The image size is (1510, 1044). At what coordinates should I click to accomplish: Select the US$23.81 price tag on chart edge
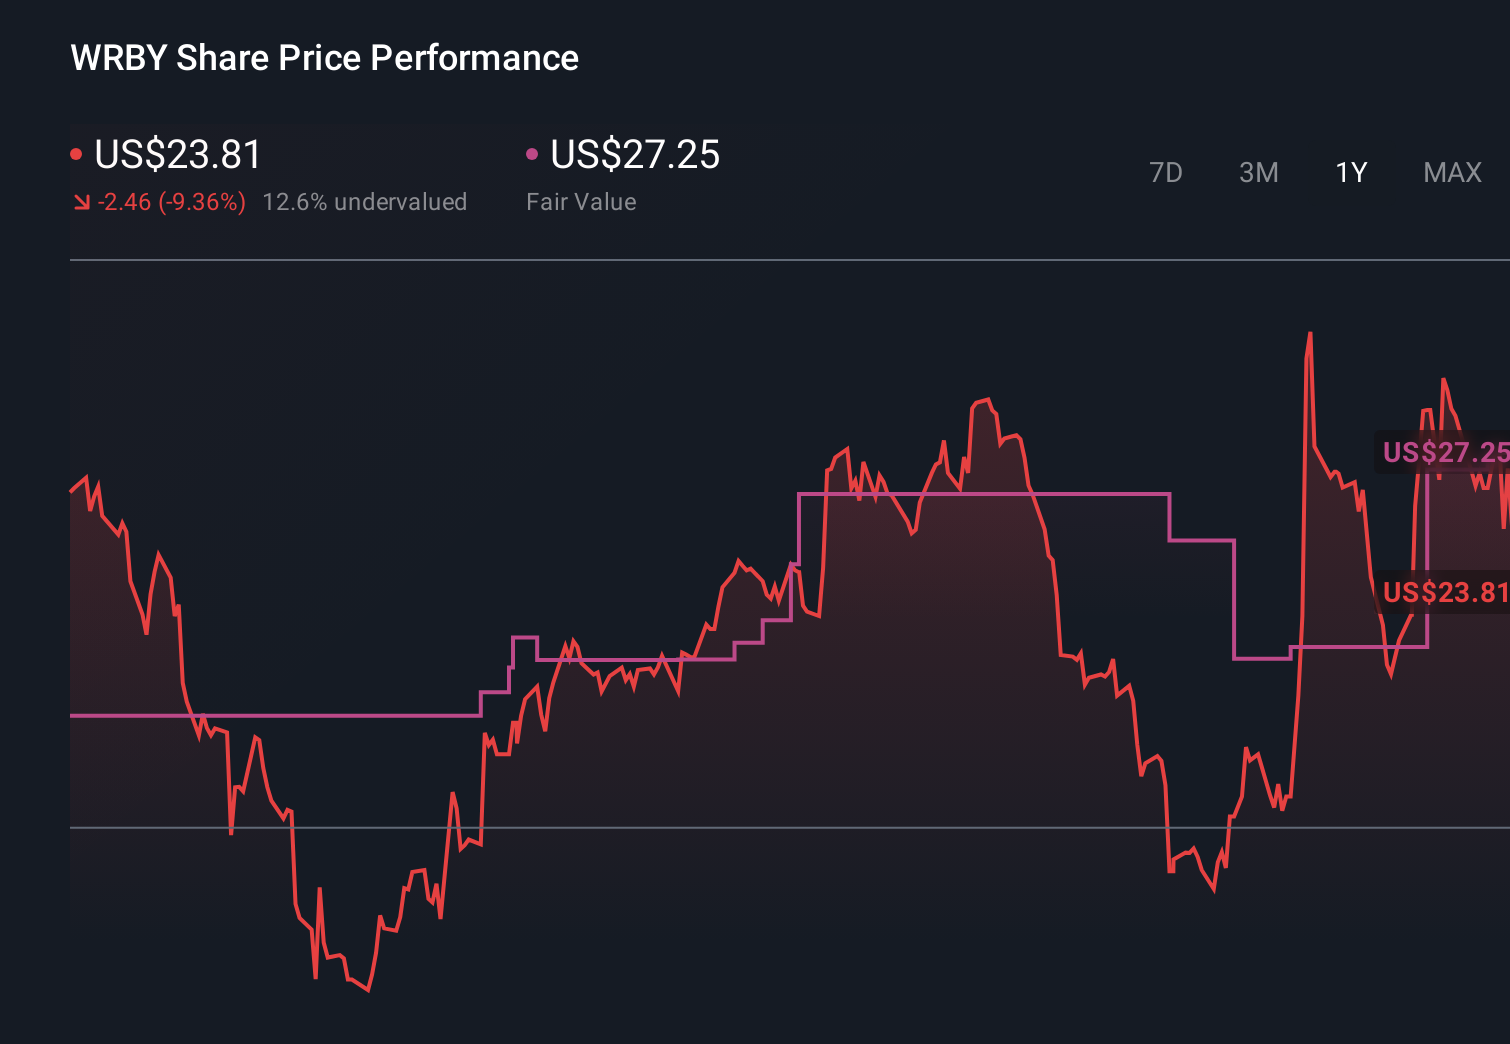tap(1443, 593)
